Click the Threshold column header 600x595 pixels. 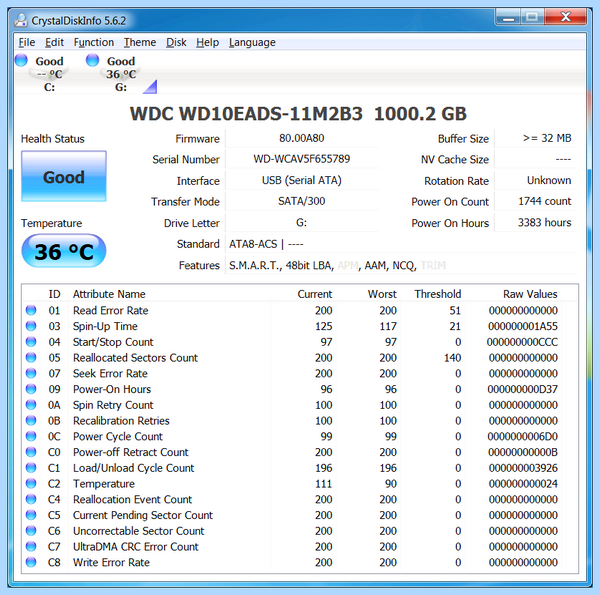pyautogui.click(x=438, y=294)
